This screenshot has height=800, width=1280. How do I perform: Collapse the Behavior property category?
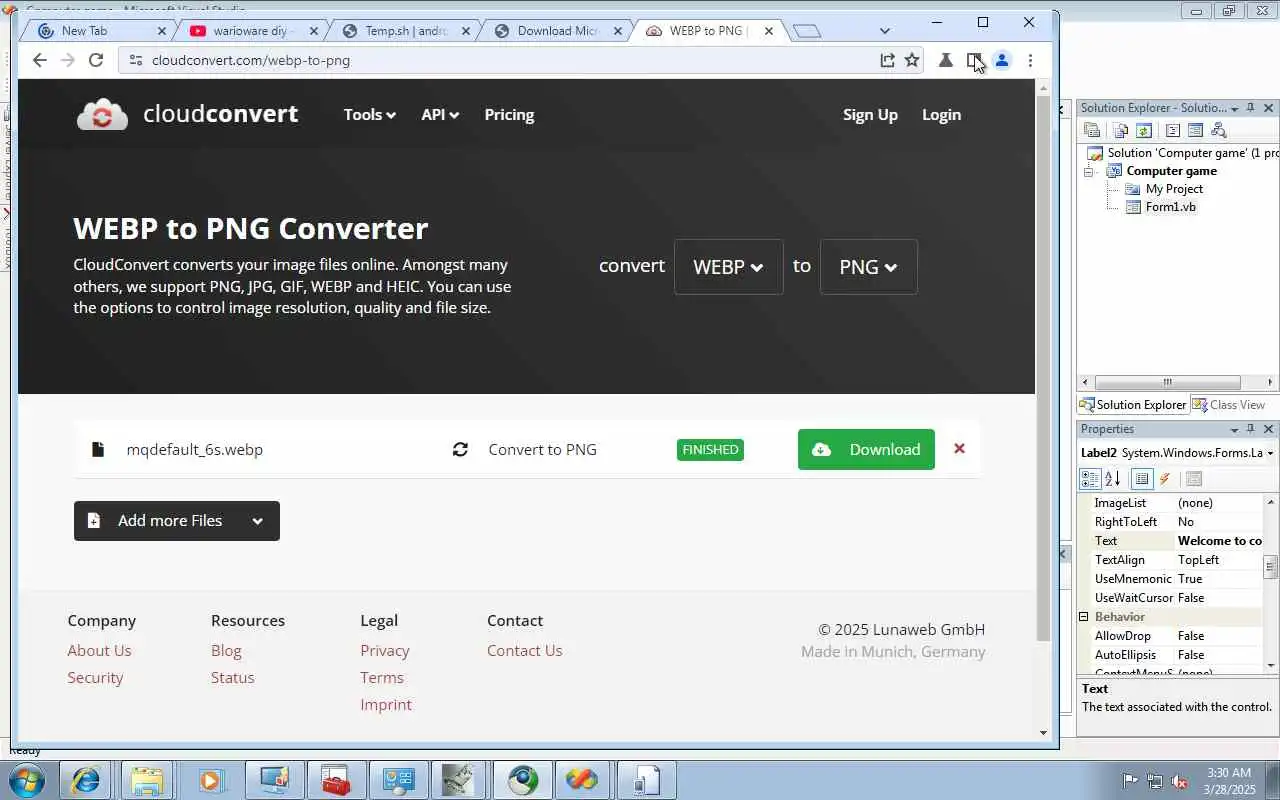(x=1083, y=617)
